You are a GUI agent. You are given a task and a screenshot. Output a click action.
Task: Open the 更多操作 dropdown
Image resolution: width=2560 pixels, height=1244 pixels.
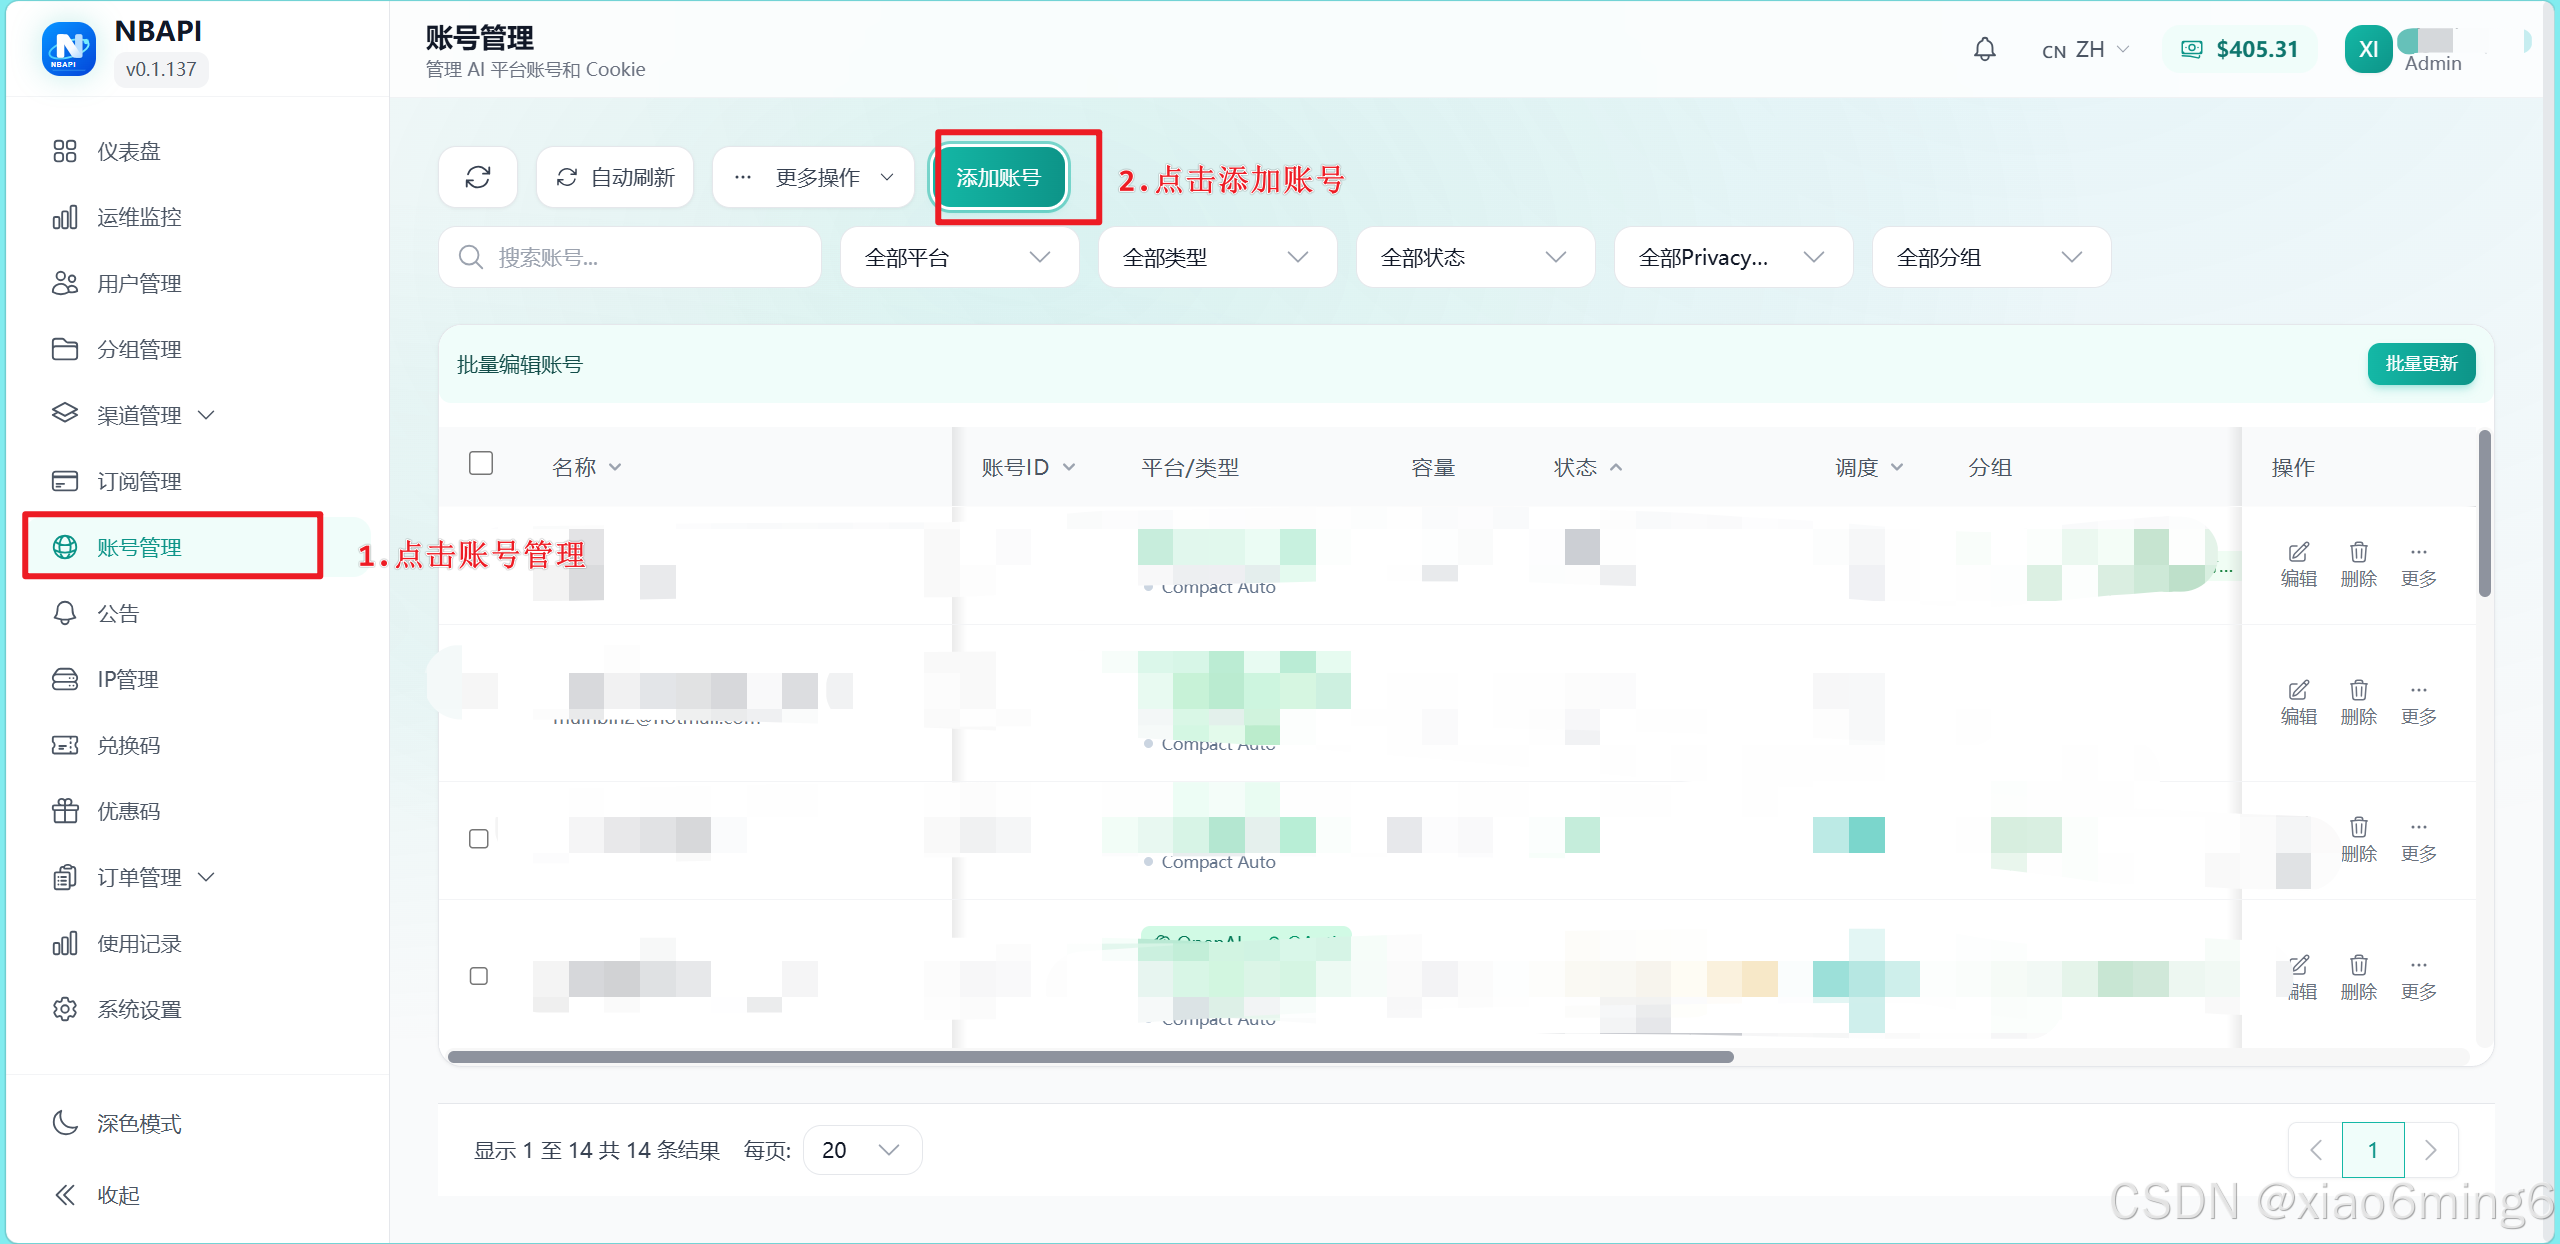813,177
